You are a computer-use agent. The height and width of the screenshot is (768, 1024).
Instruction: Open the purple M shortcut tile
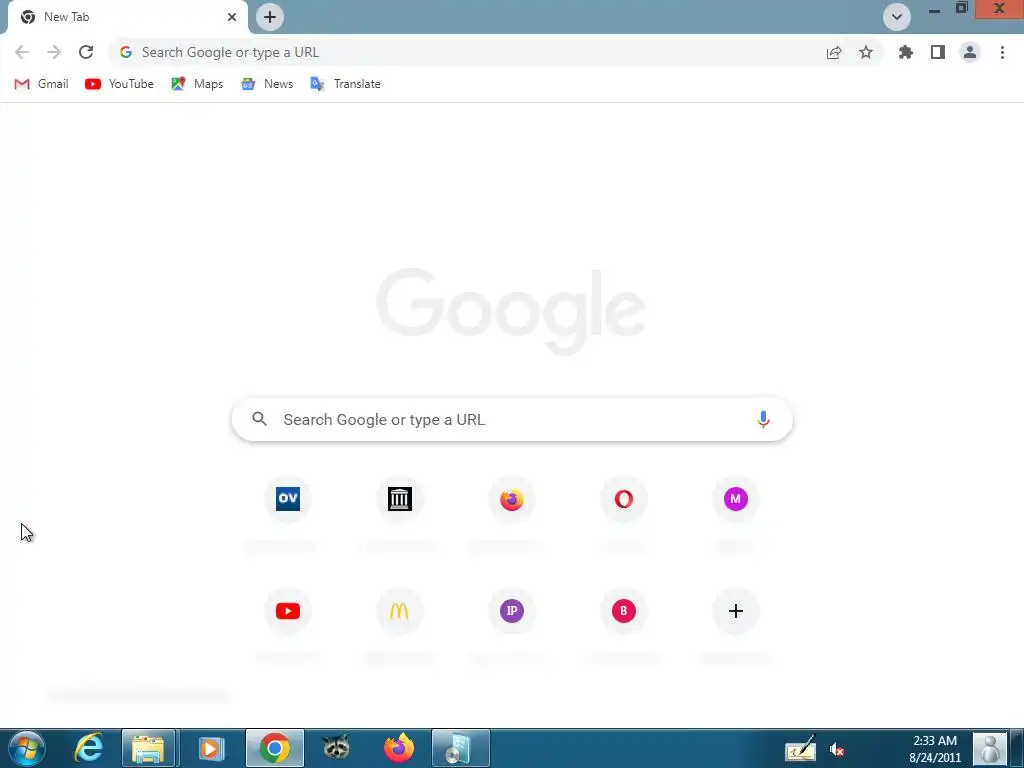(736, 499)
